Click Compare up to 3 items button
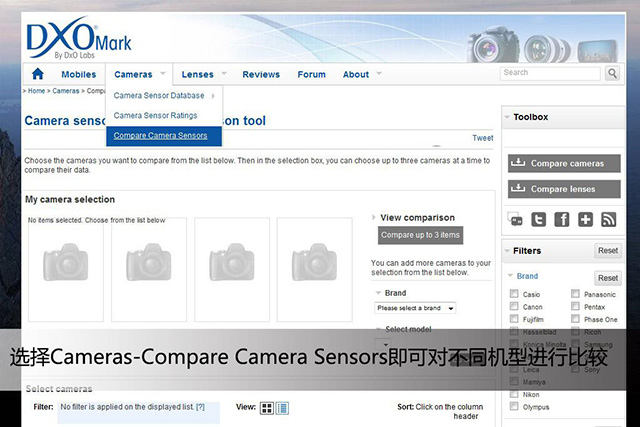This screenshot has height=427, width=640. point(420,235)
